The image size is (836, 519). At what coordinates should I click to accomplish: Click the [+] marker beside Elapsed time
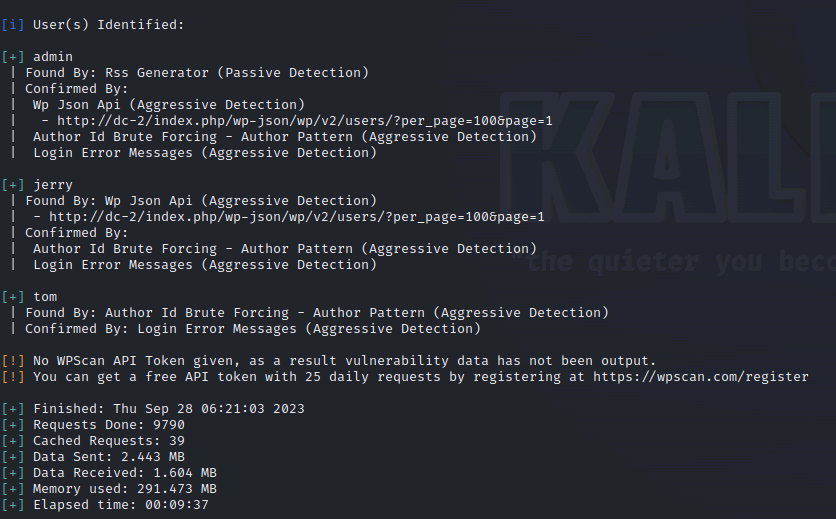click(13, 505)
